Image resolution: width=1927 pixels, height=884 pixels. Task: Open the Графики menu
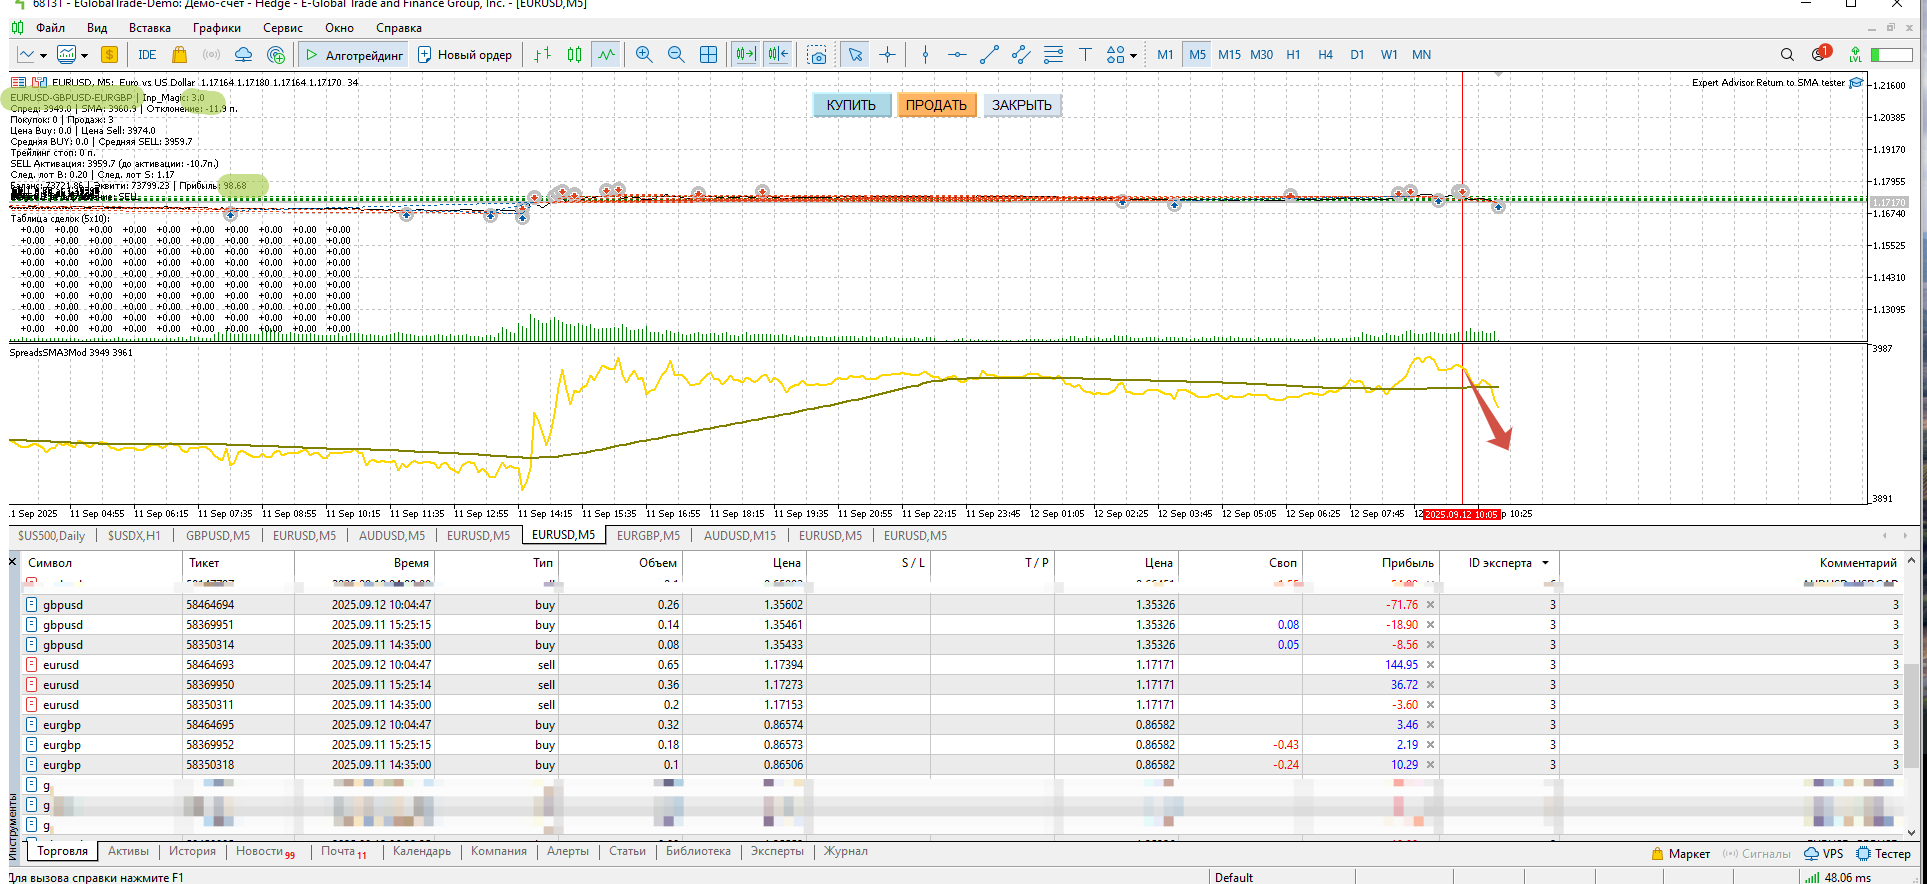click(217, 28)
